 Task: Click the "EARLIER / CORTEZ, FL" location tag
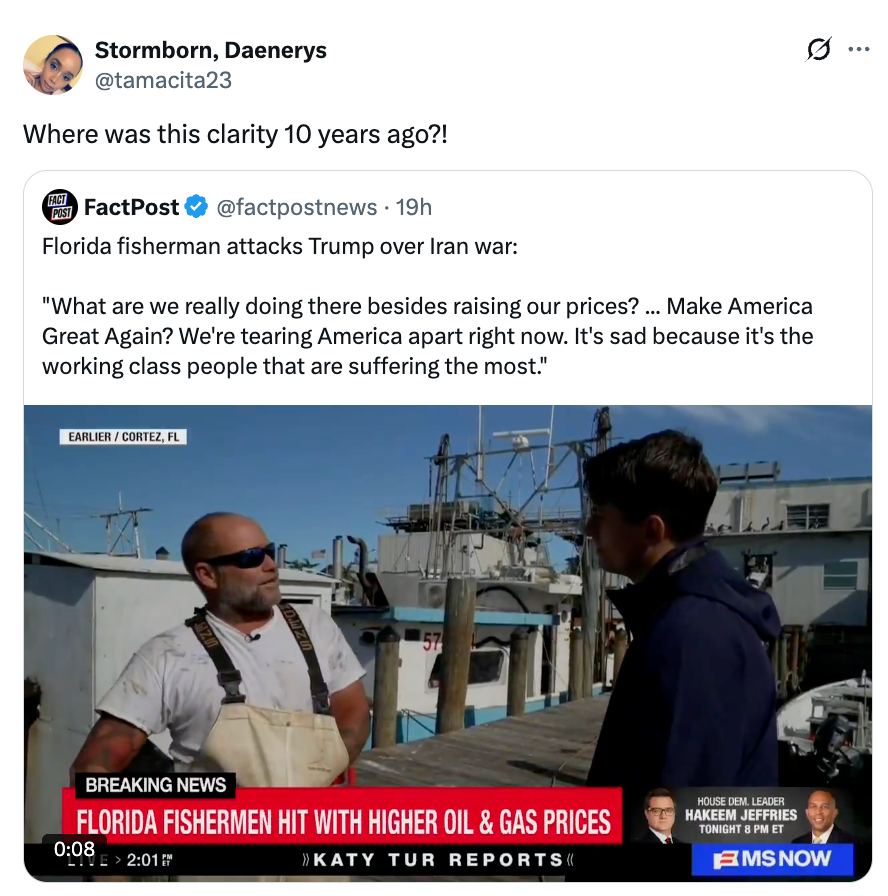(124, 437)
